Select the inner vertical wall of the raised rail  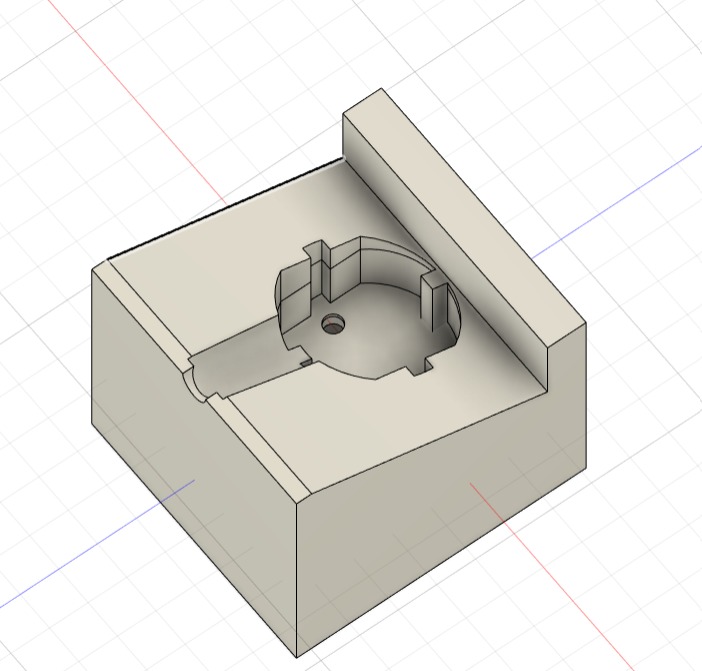pyautogui.click(x=443, y=251)
